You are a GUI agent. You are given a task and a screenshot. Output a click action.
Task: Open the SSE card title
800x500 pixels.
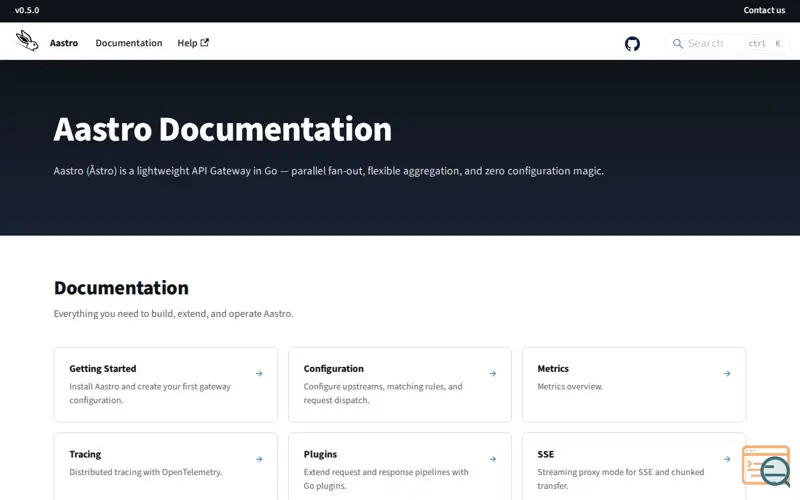pos(545,454)
